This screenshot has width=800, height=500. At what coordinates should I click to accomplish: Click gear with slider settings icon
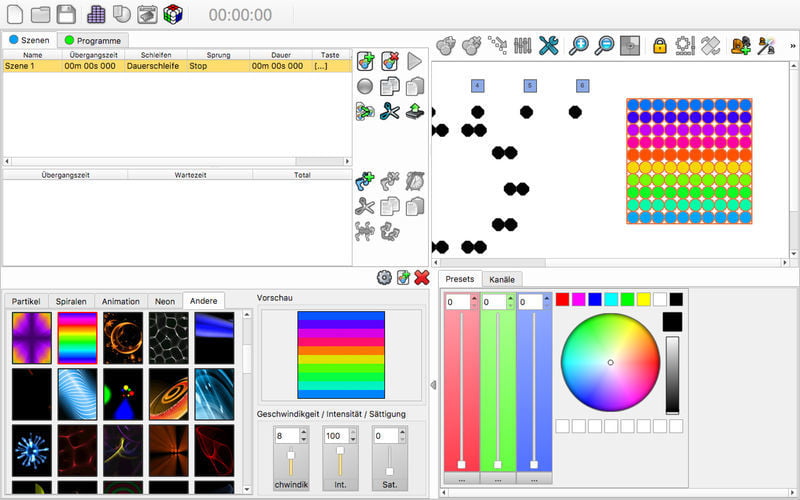pyautogui.click(x=685, y=46)
